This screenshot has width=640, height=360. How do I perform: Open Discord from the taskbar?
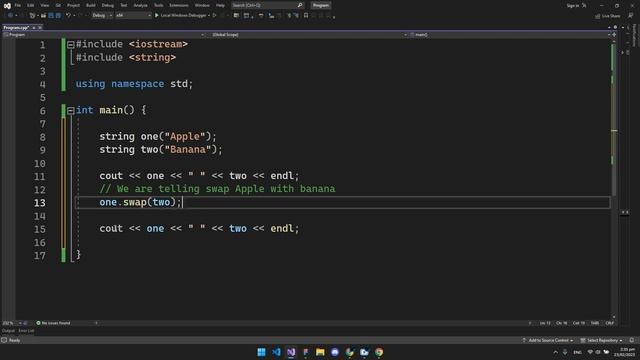tap(335, 352)
